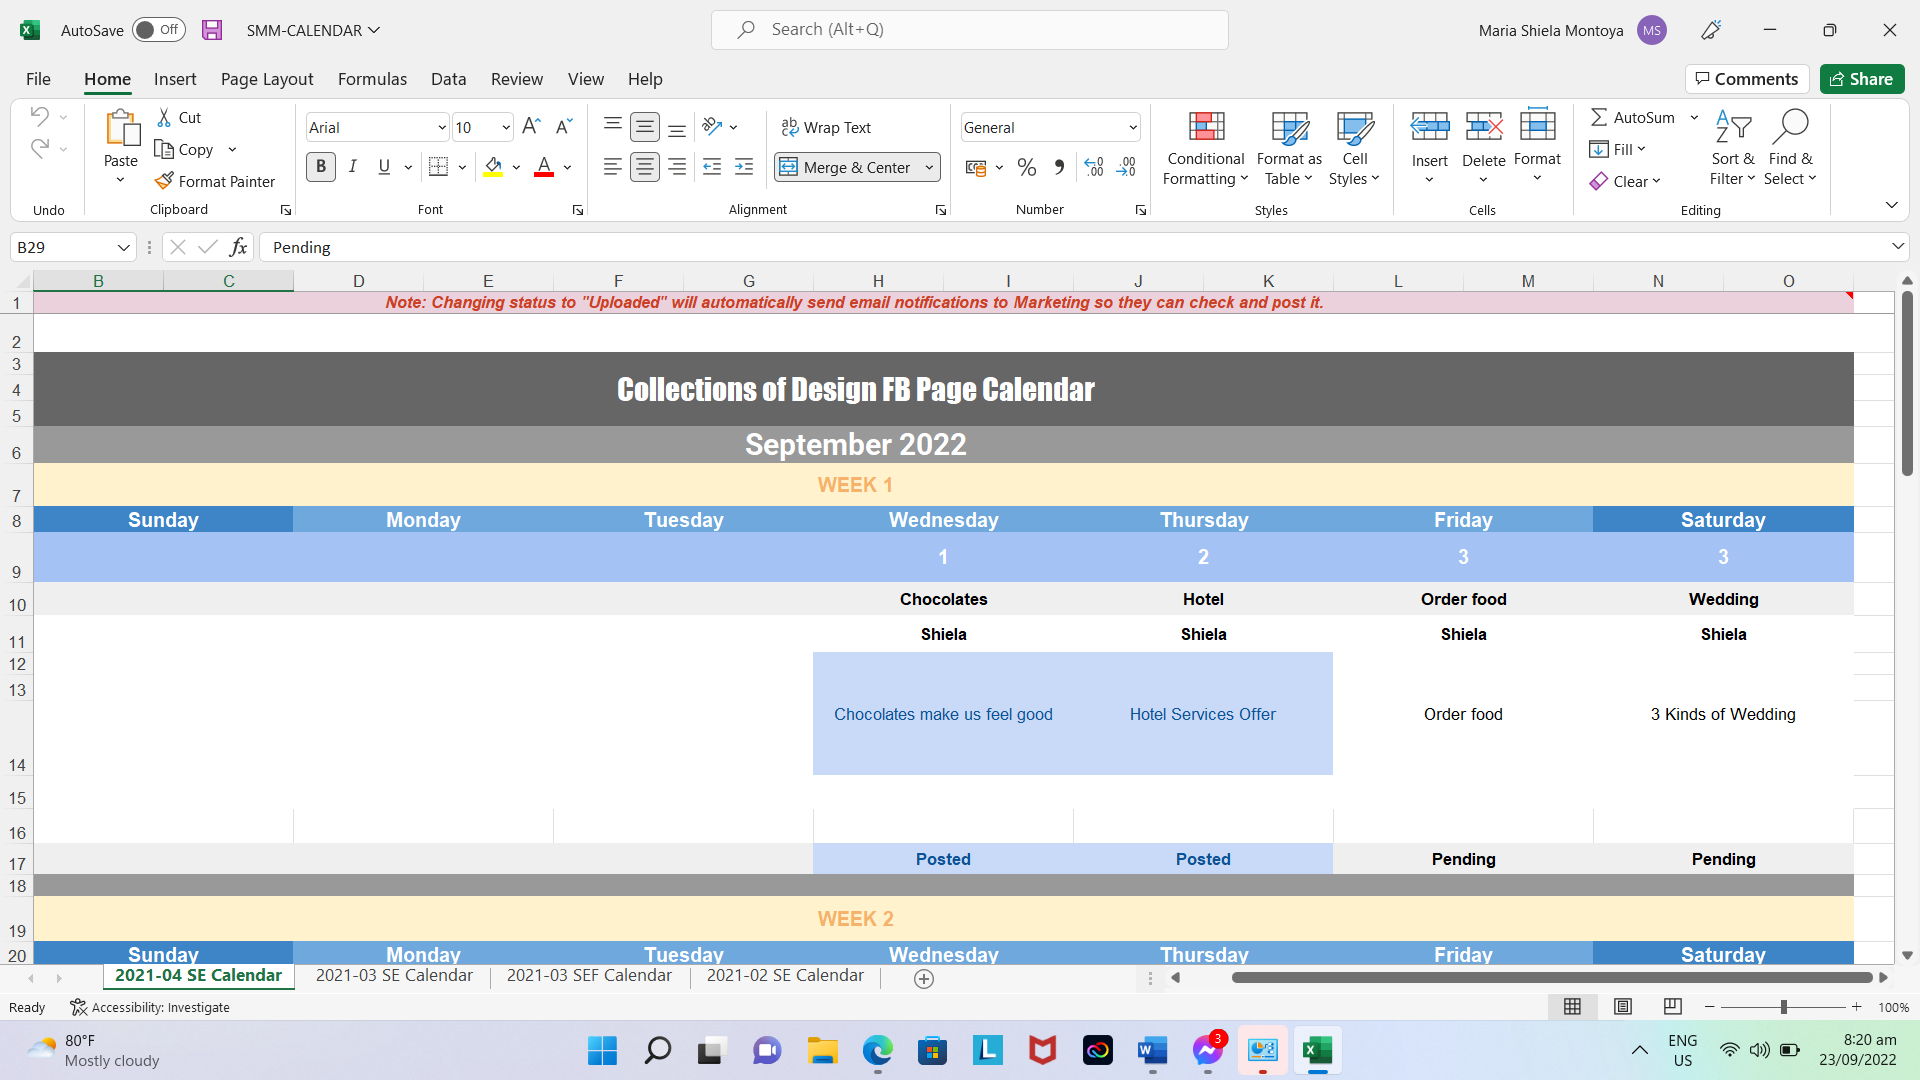Click Insert Function fx icon
The image size is (1920, 1080).
coord(238,247)
